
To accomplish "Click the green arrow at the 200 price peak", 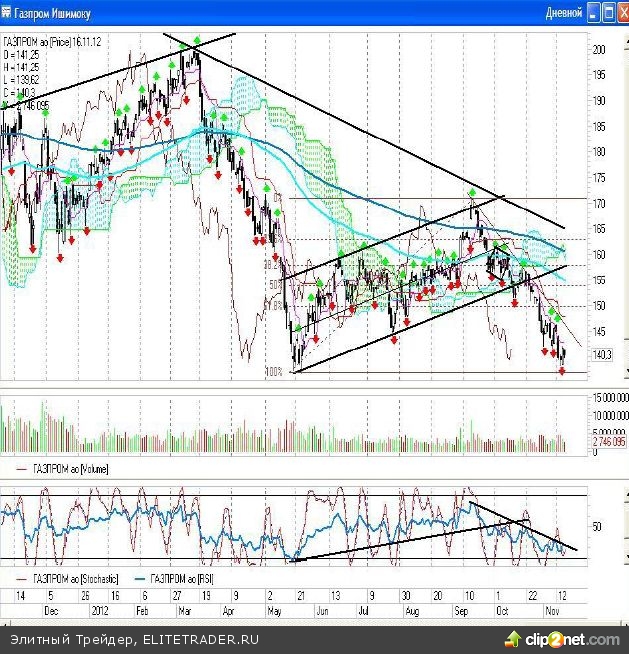I will click(197, 40).
